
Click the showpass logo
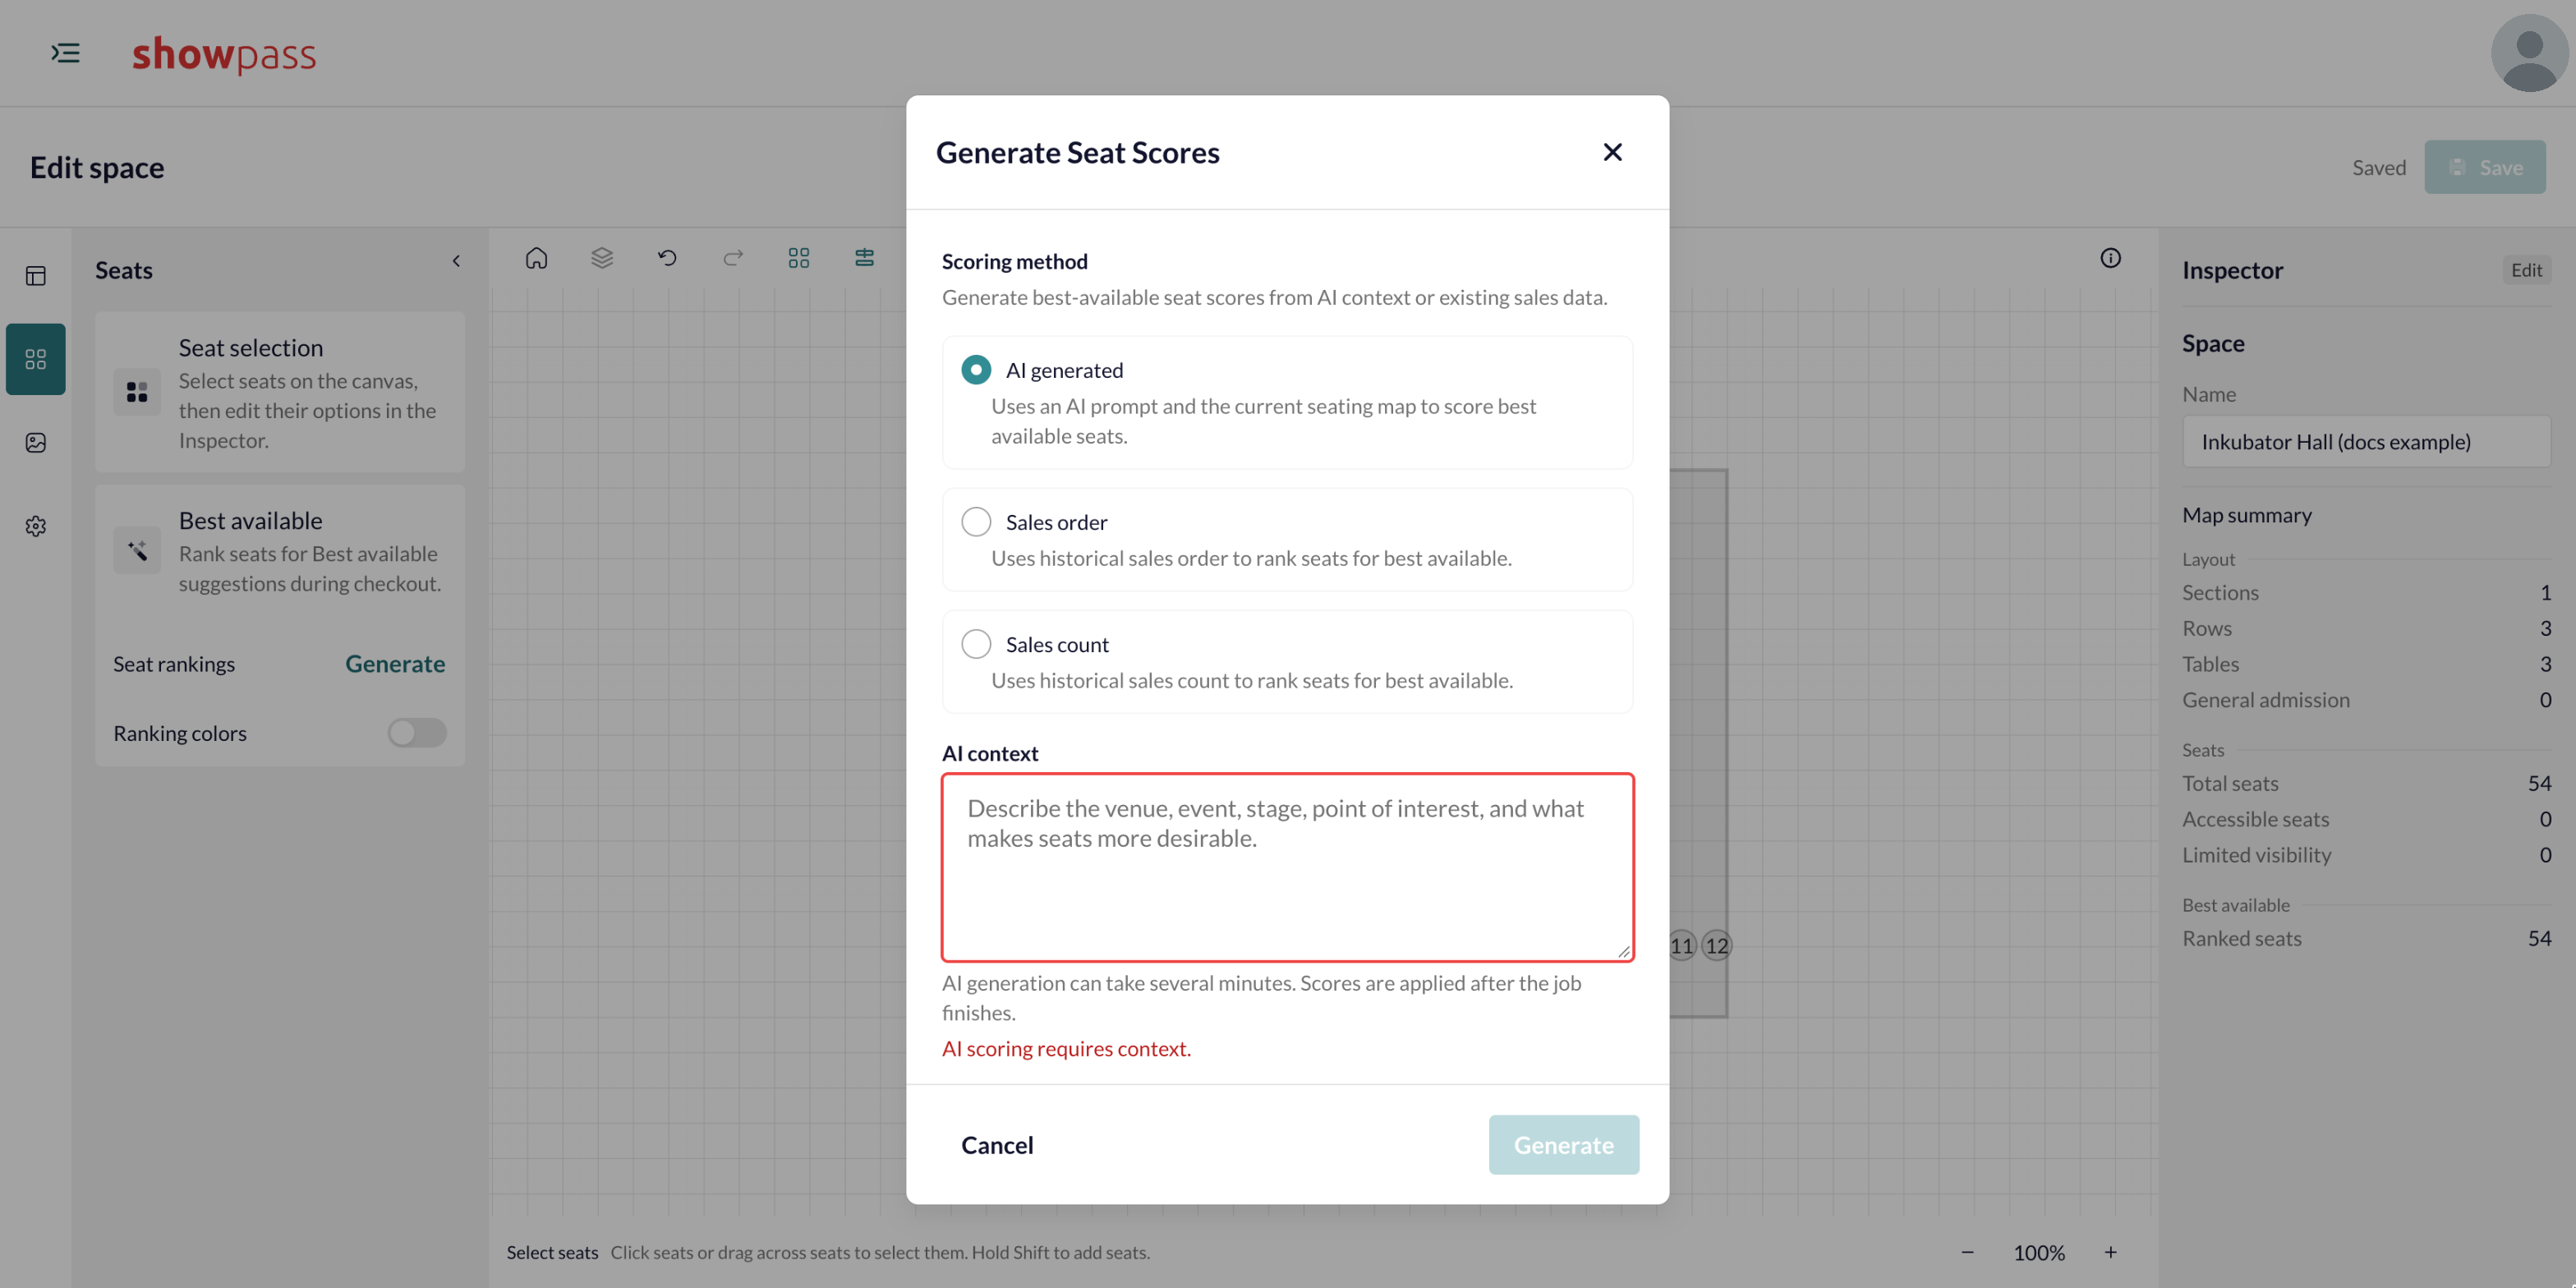[x=224, y=53]
